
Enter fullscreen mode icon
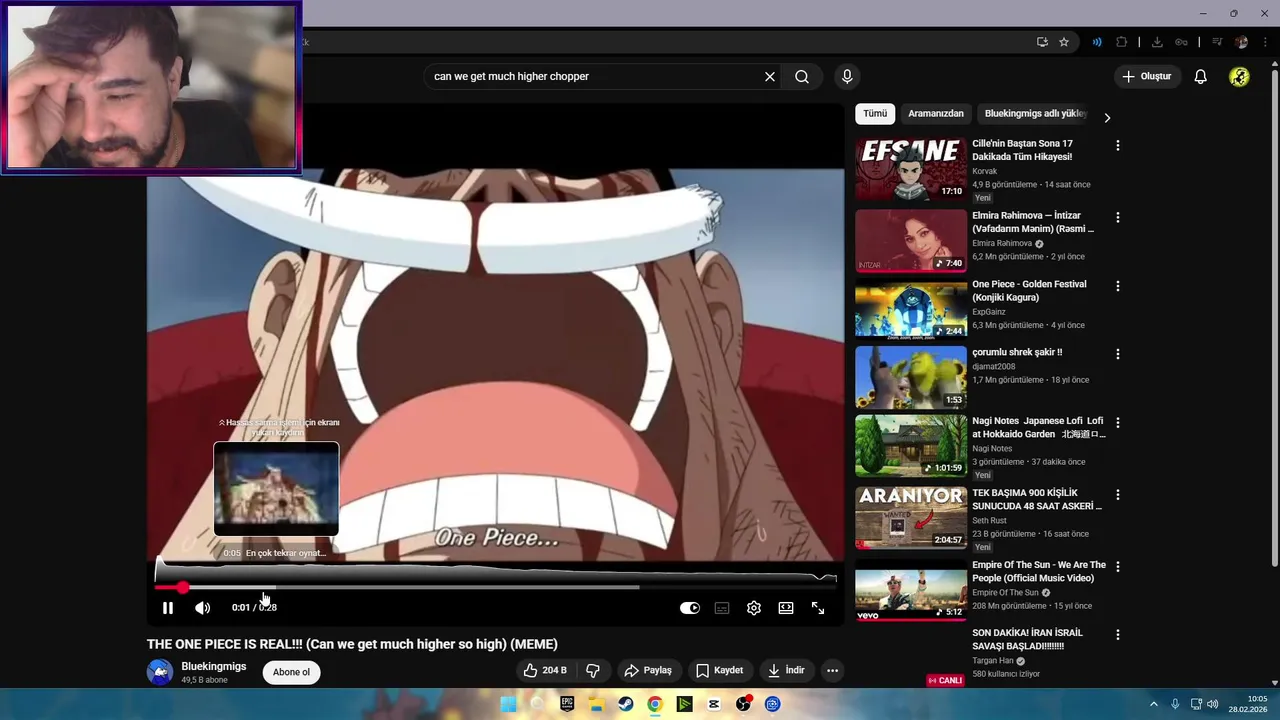[818, 608]
